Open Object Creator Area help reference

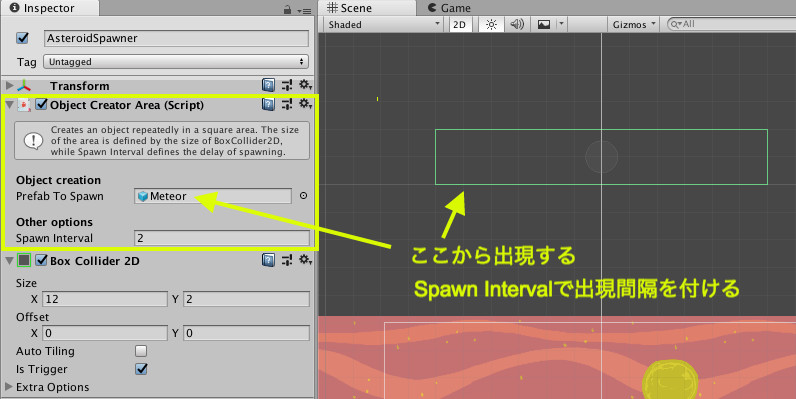(x=269, y=105)
